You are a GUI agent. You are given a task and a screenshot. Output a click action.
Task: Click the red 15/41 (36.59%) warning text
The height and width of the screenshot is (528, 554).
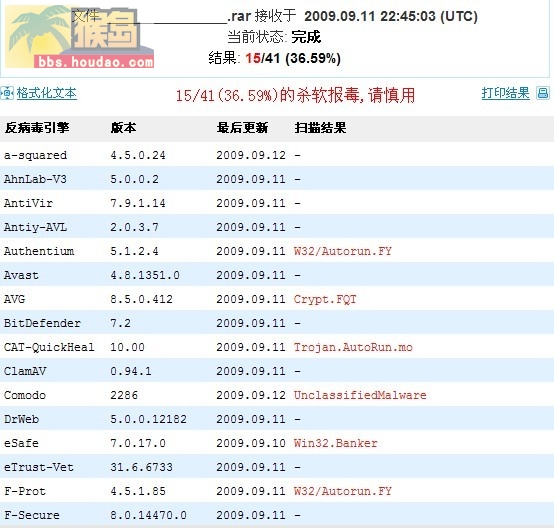coord(295,95)
